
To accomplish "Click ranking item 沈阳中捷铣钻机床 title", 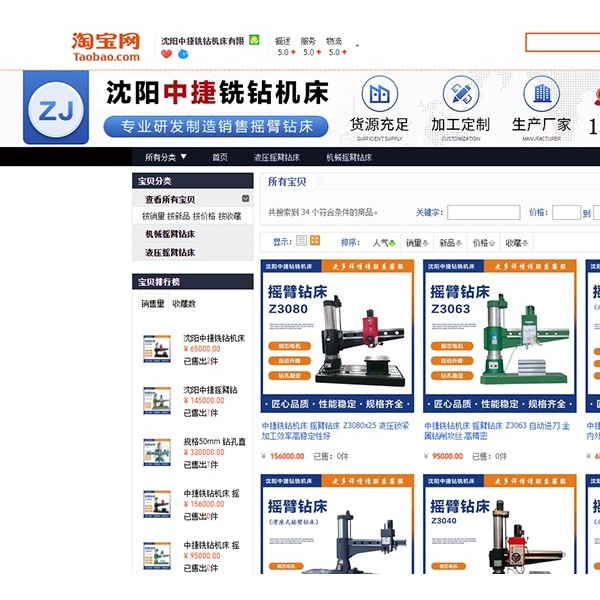I will pos(214,338).
